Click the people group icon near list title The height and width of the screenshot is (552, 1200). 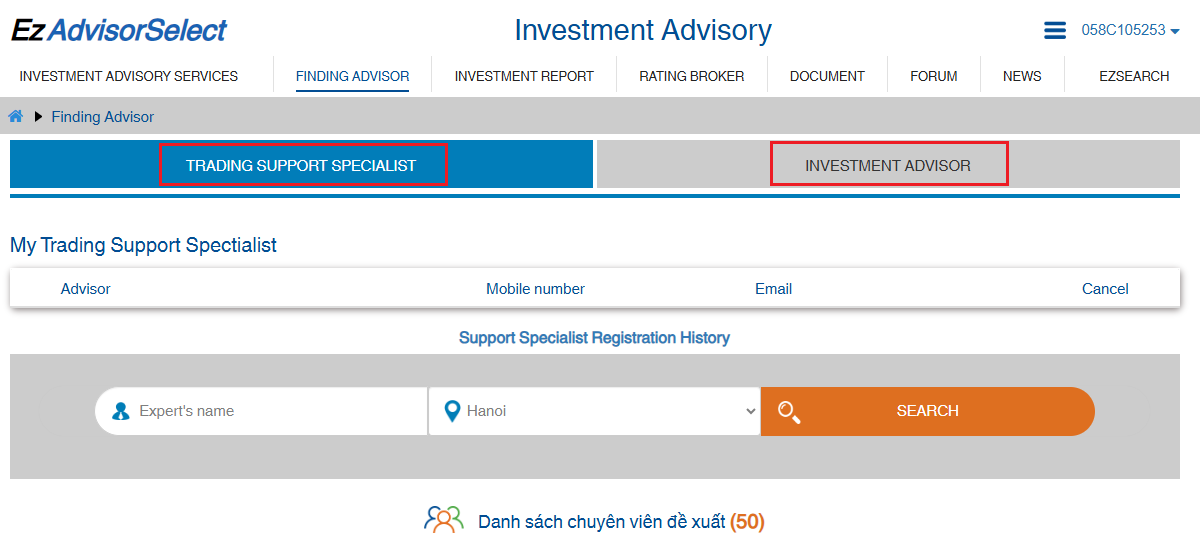coord(444,520)
